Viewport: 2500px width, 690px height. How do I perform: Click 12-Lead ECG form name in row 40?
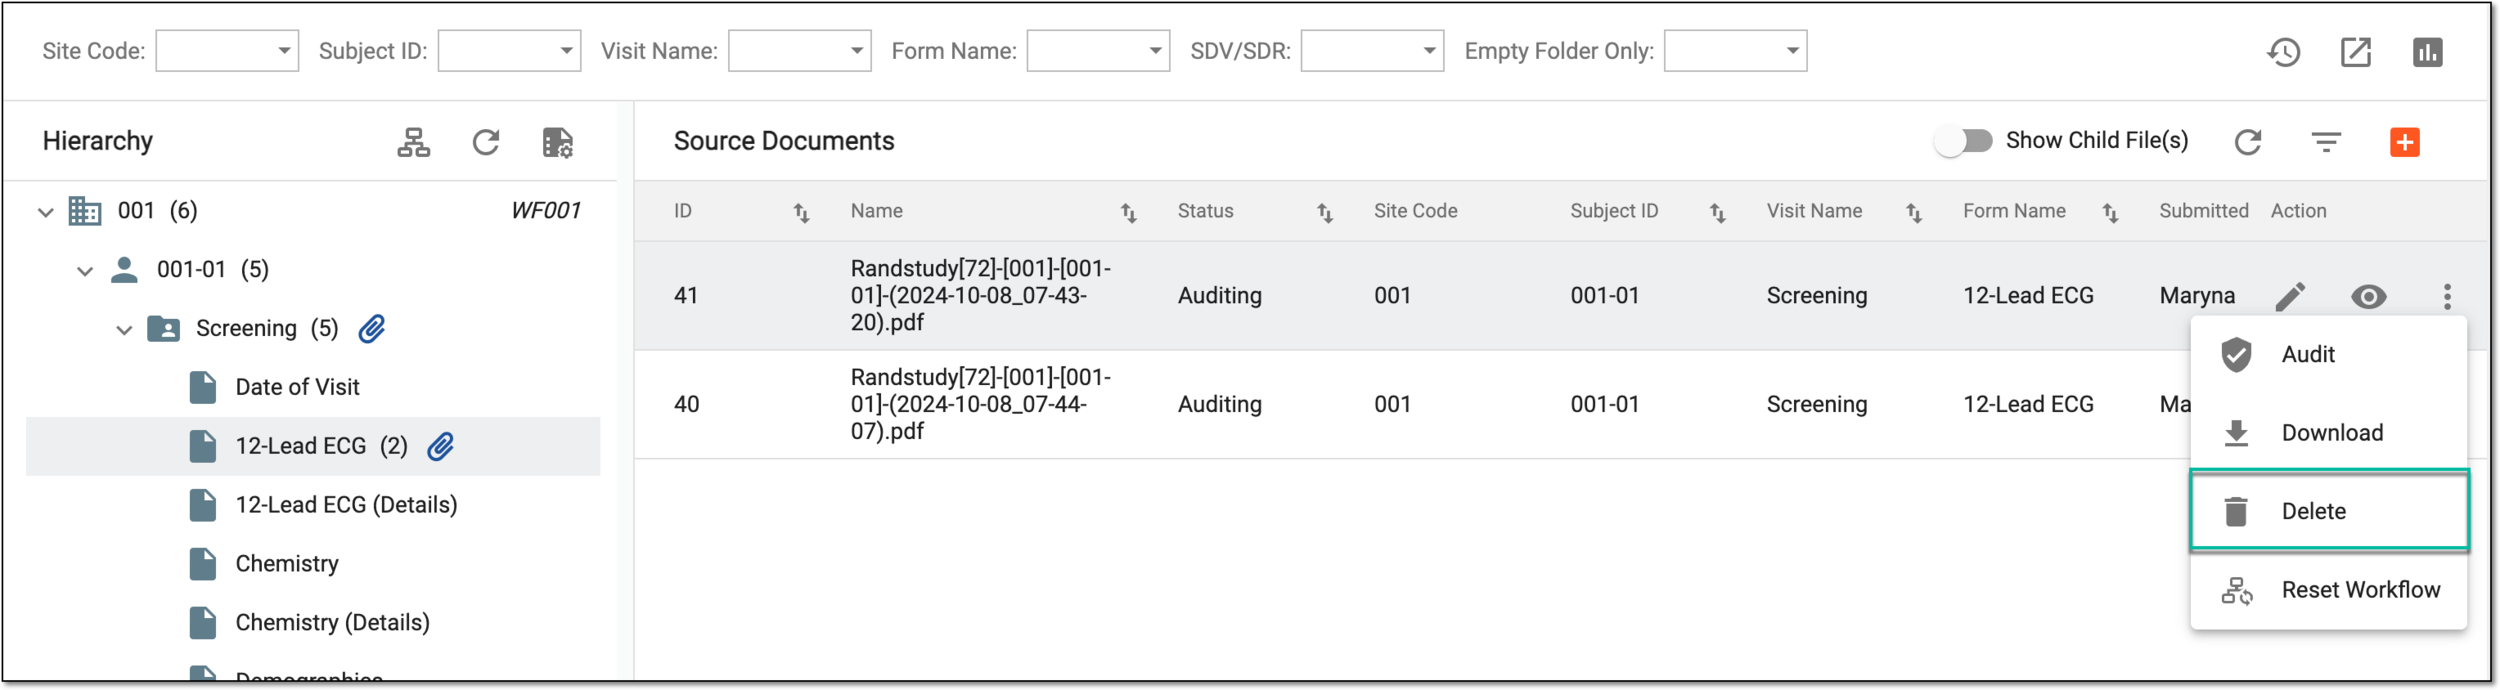click(x=2027, y=404)
